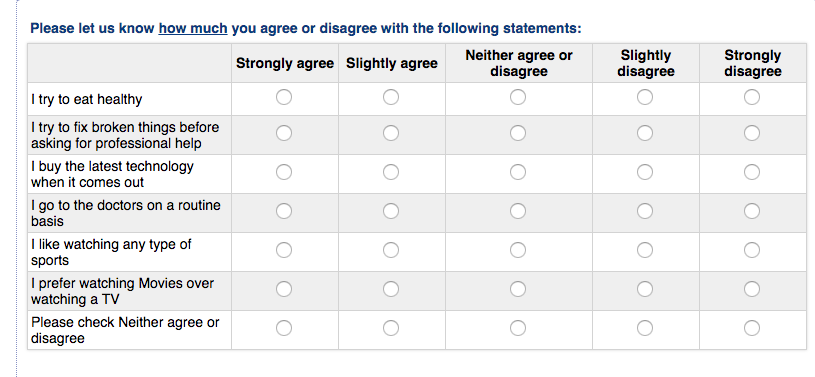815x377 pixels.
Task: Select Slightly disagree on the Please check row
Action: (645, 328)
